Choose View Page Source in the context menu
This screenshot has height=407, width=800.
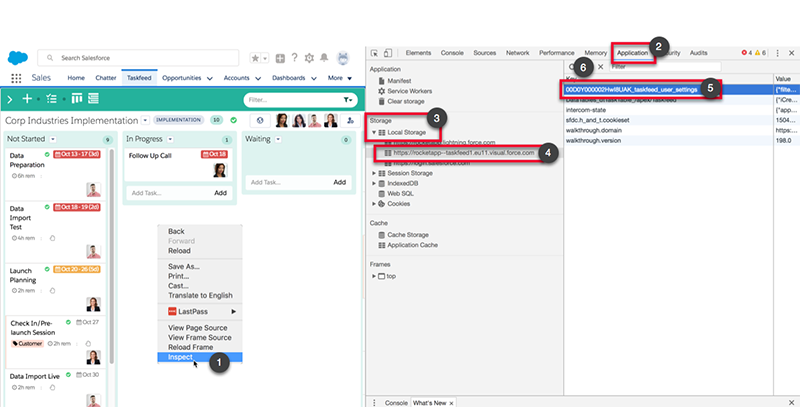pyautogui.click(x=199, y=327)
